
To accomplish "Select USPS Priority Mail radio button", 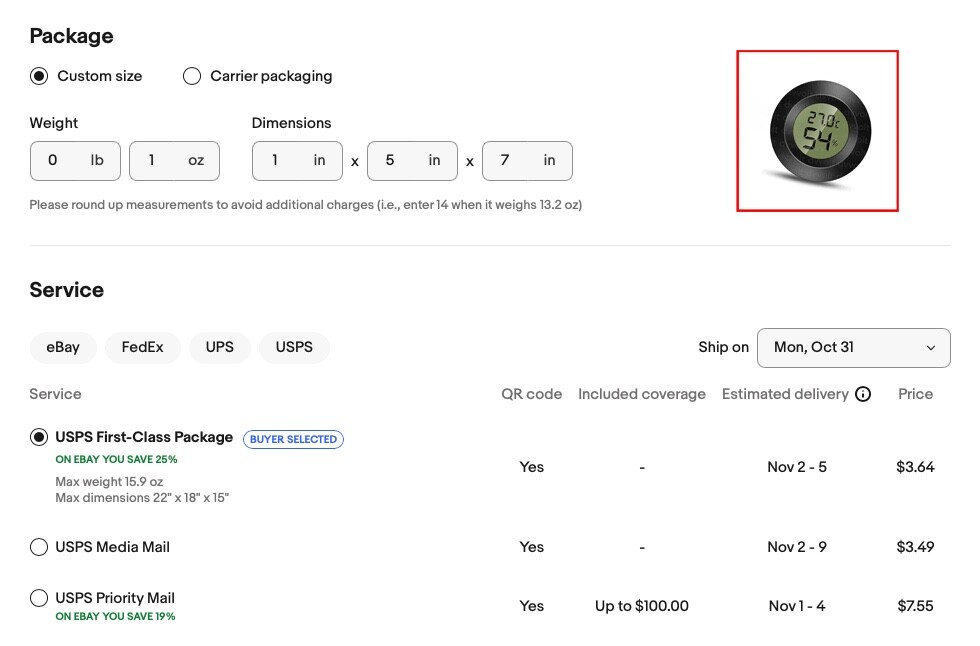I will click(39, 598).
